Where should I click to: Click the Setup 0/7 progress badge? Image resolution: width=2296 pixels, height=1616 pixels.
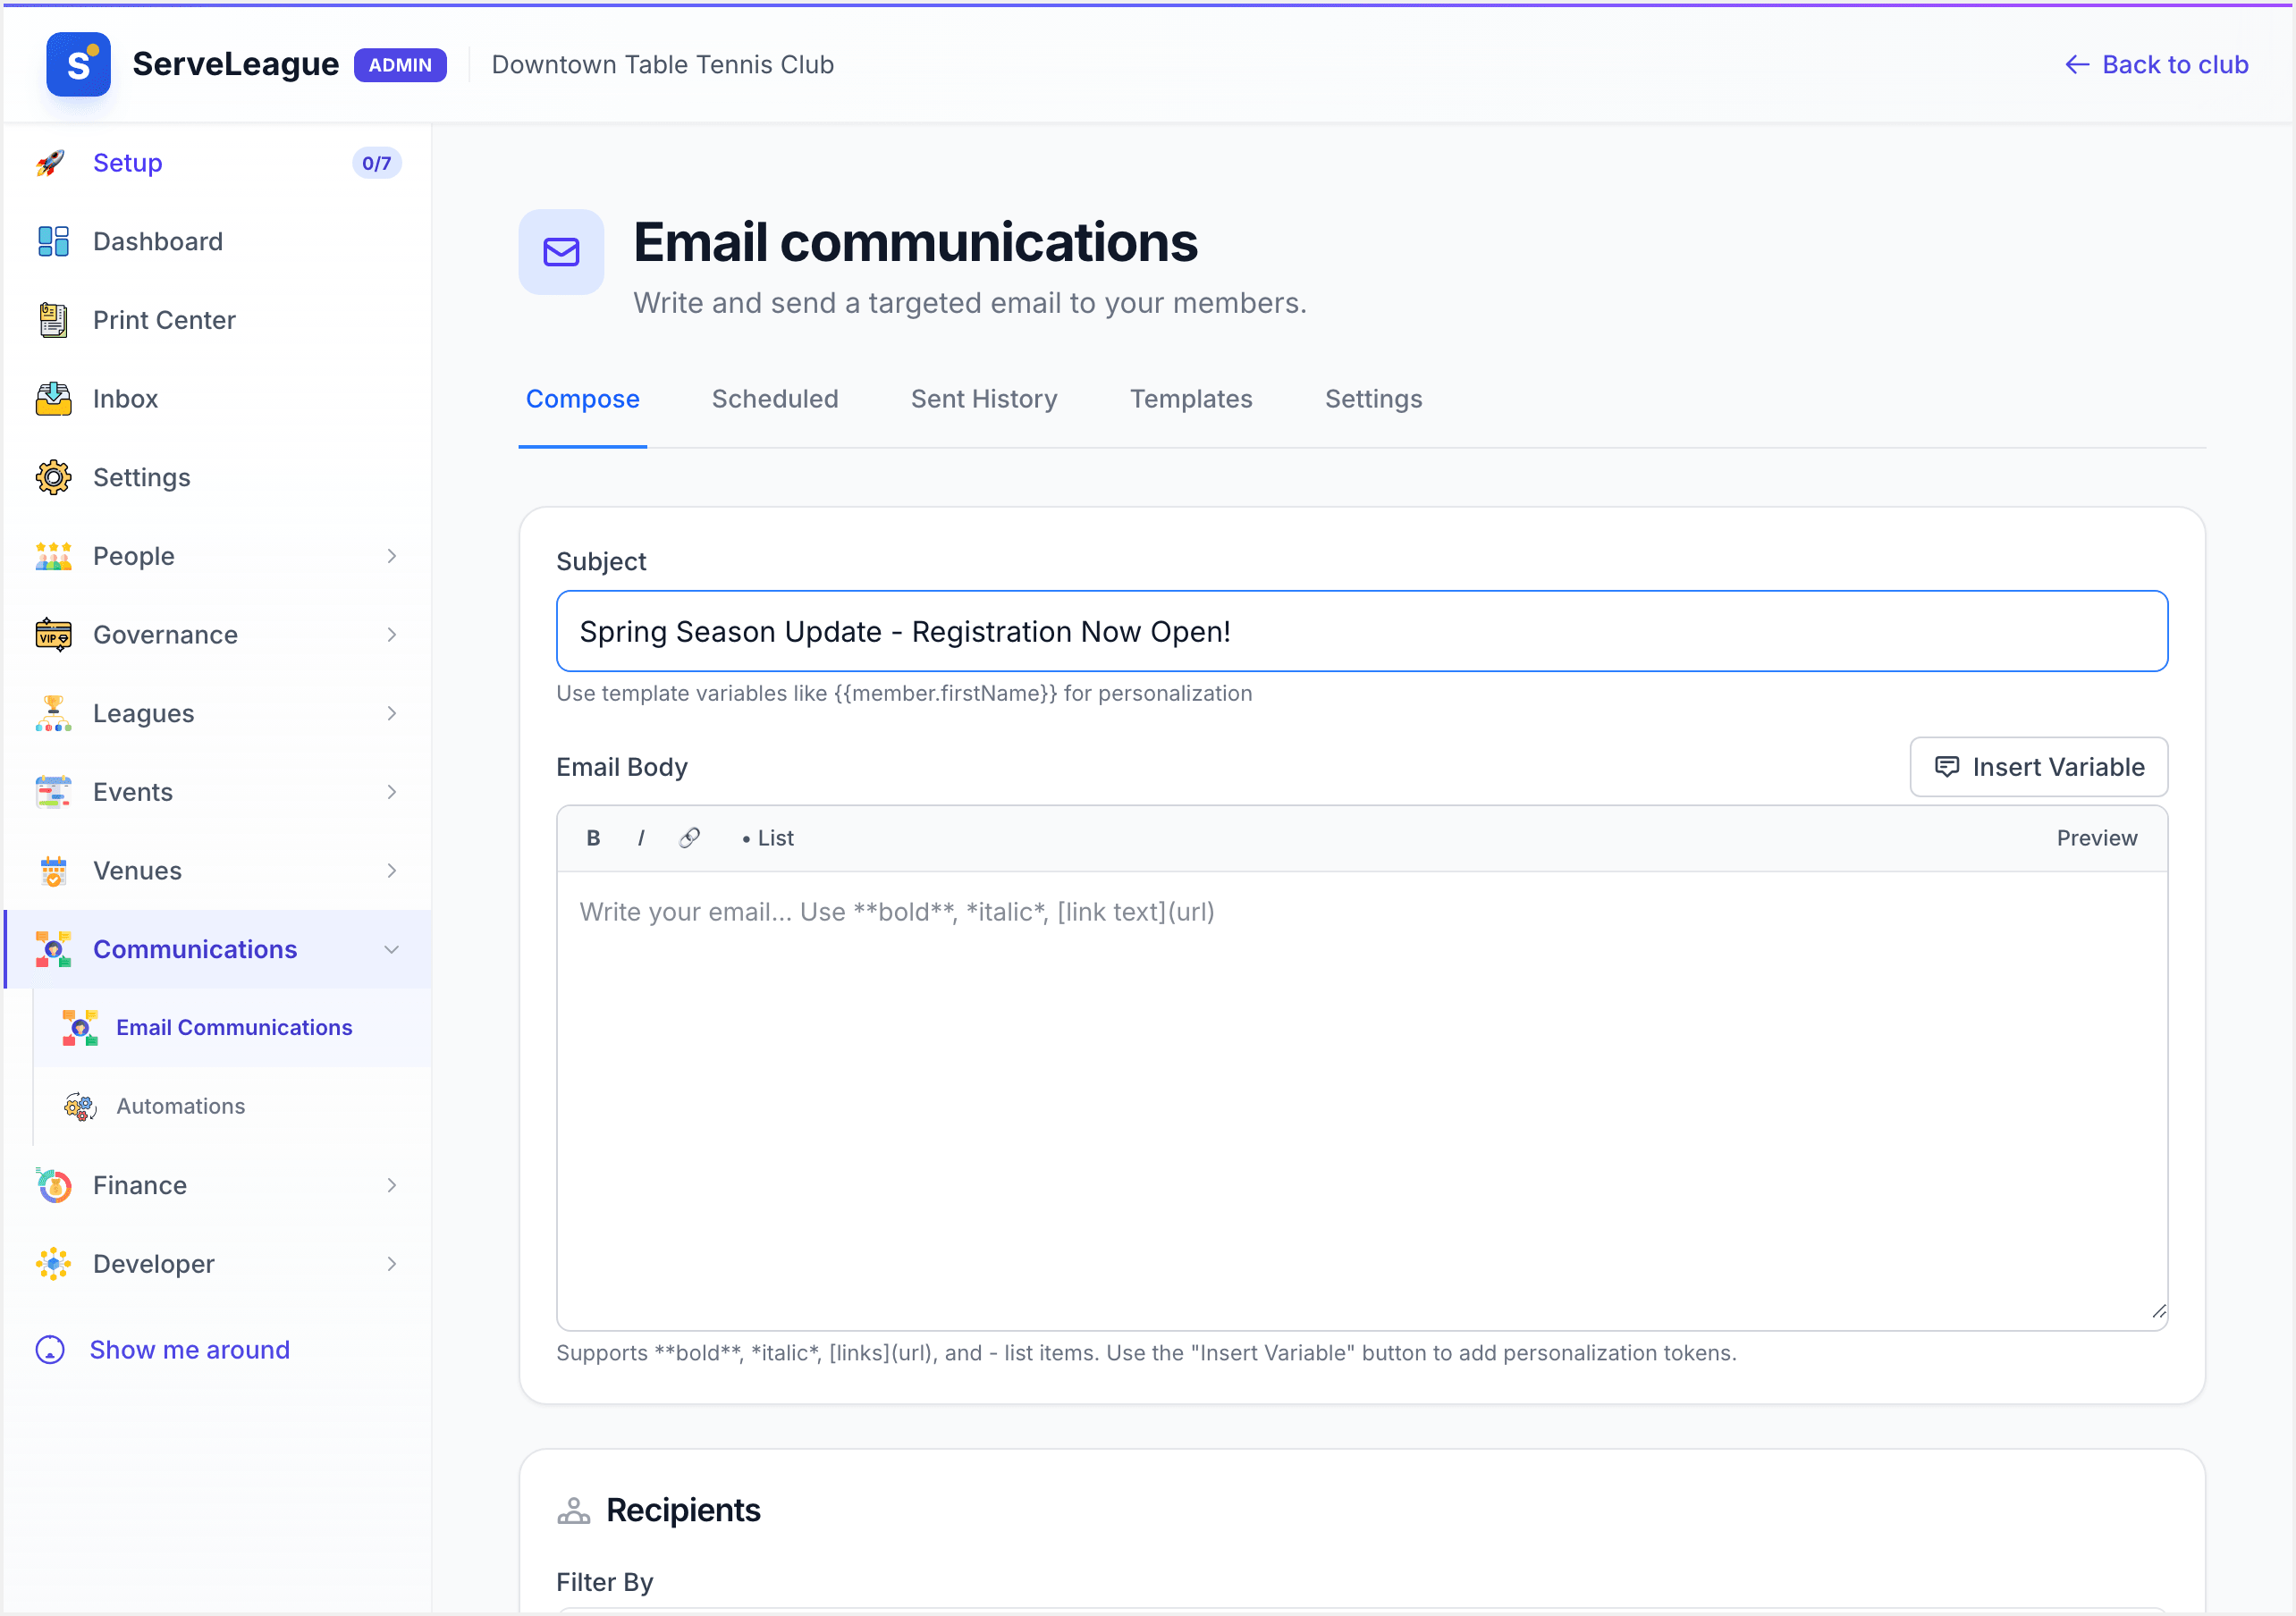376,163
